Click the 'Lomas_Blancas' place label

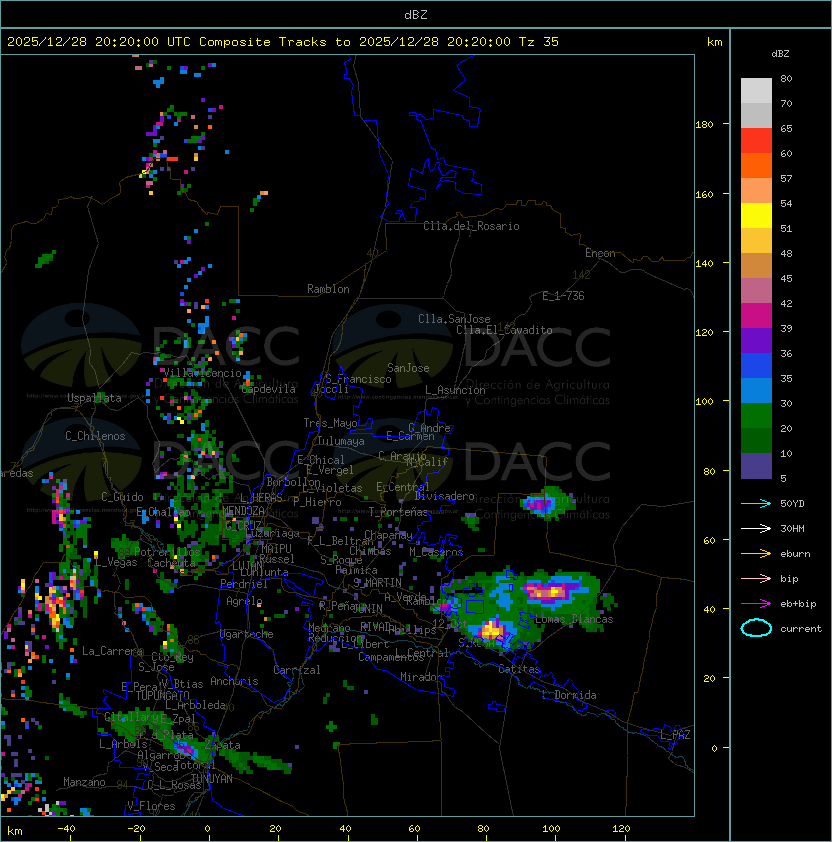pyautogui.click(x=574, y=619)
